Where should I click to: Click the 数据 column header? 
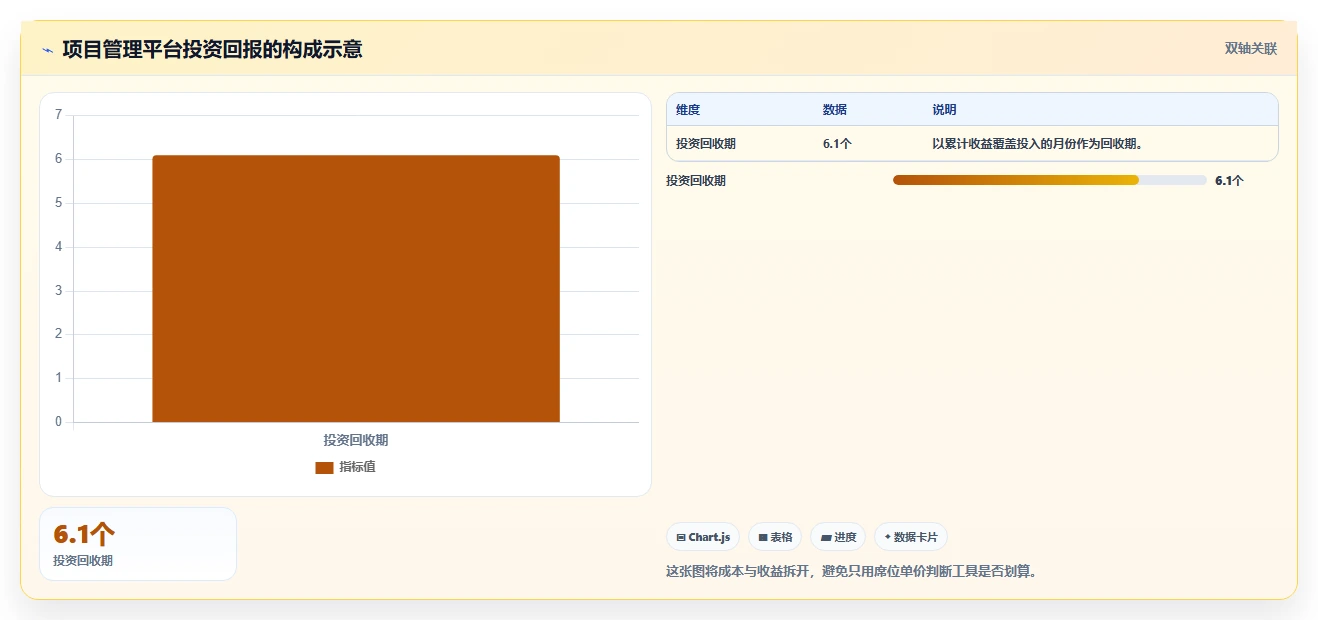coord(835,110)
